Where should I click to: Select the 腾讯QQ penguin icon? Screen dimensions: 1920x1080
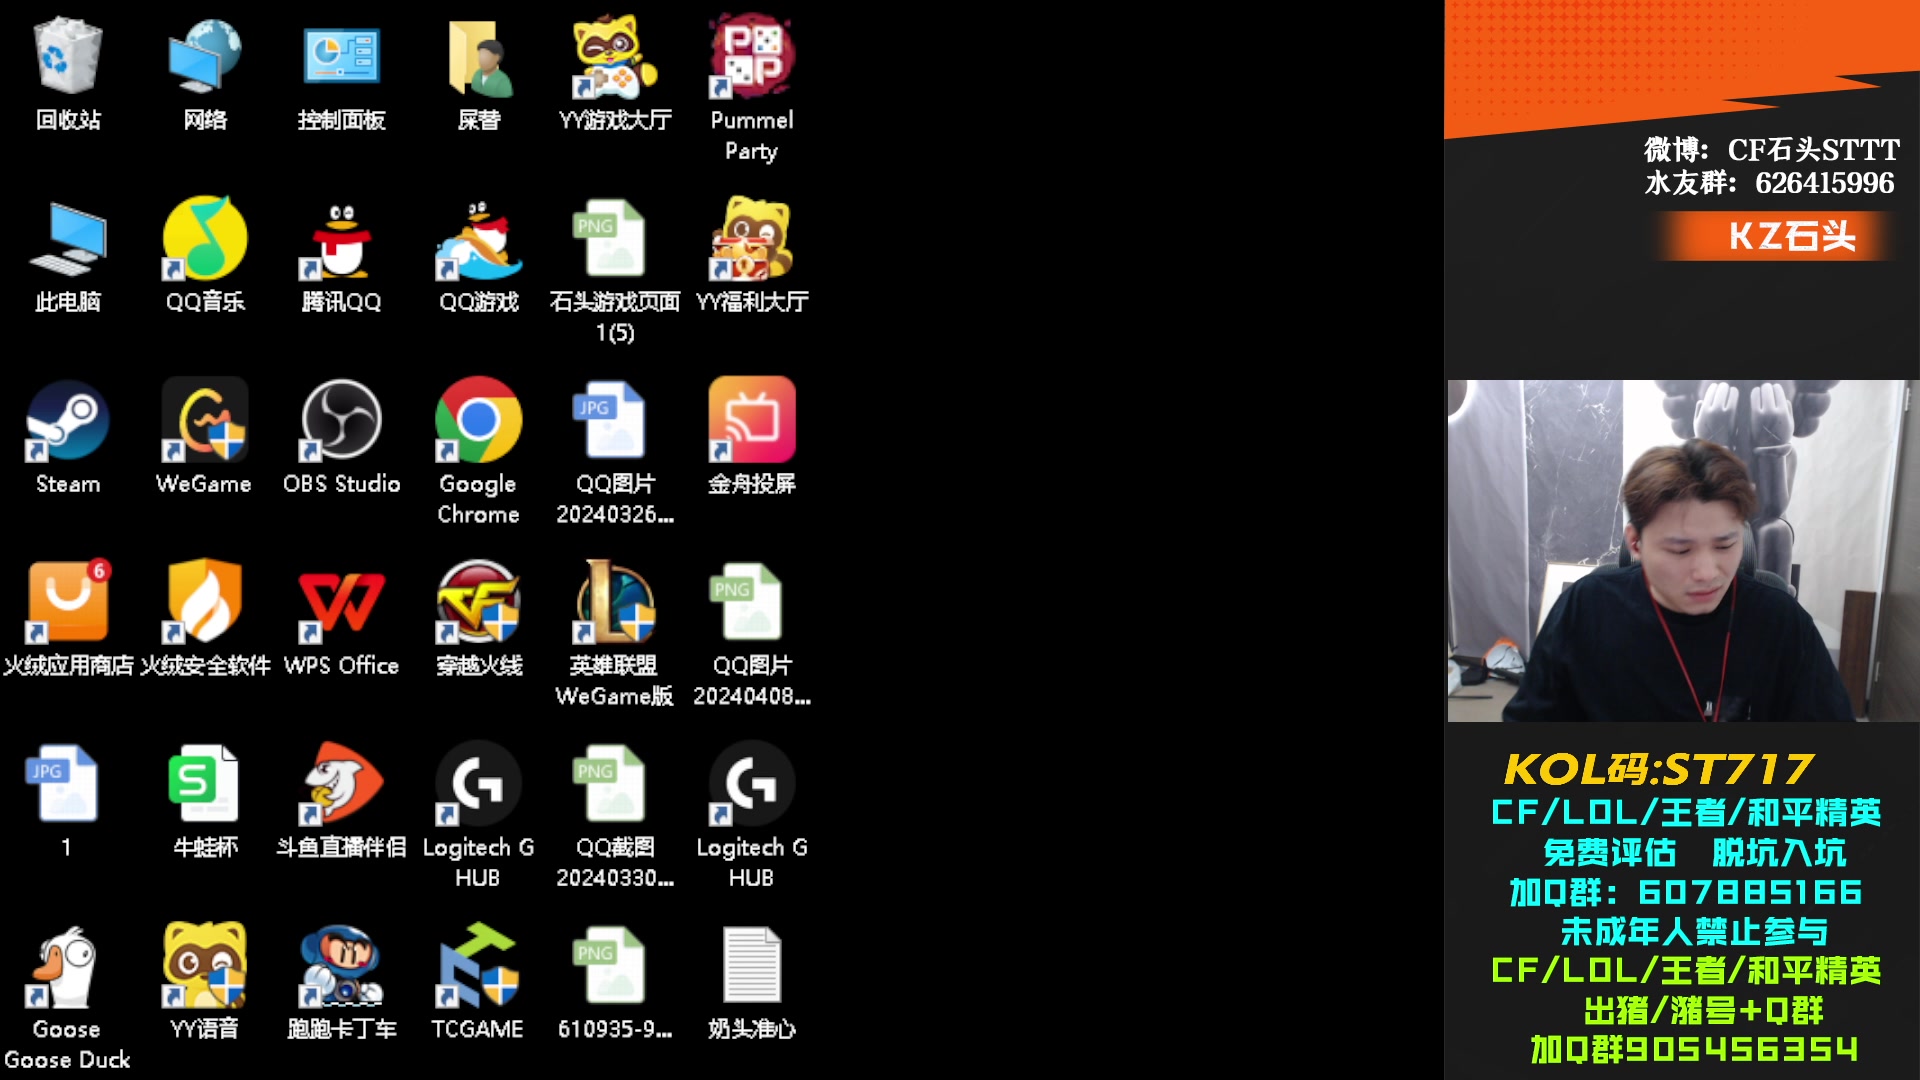[341, 239]
